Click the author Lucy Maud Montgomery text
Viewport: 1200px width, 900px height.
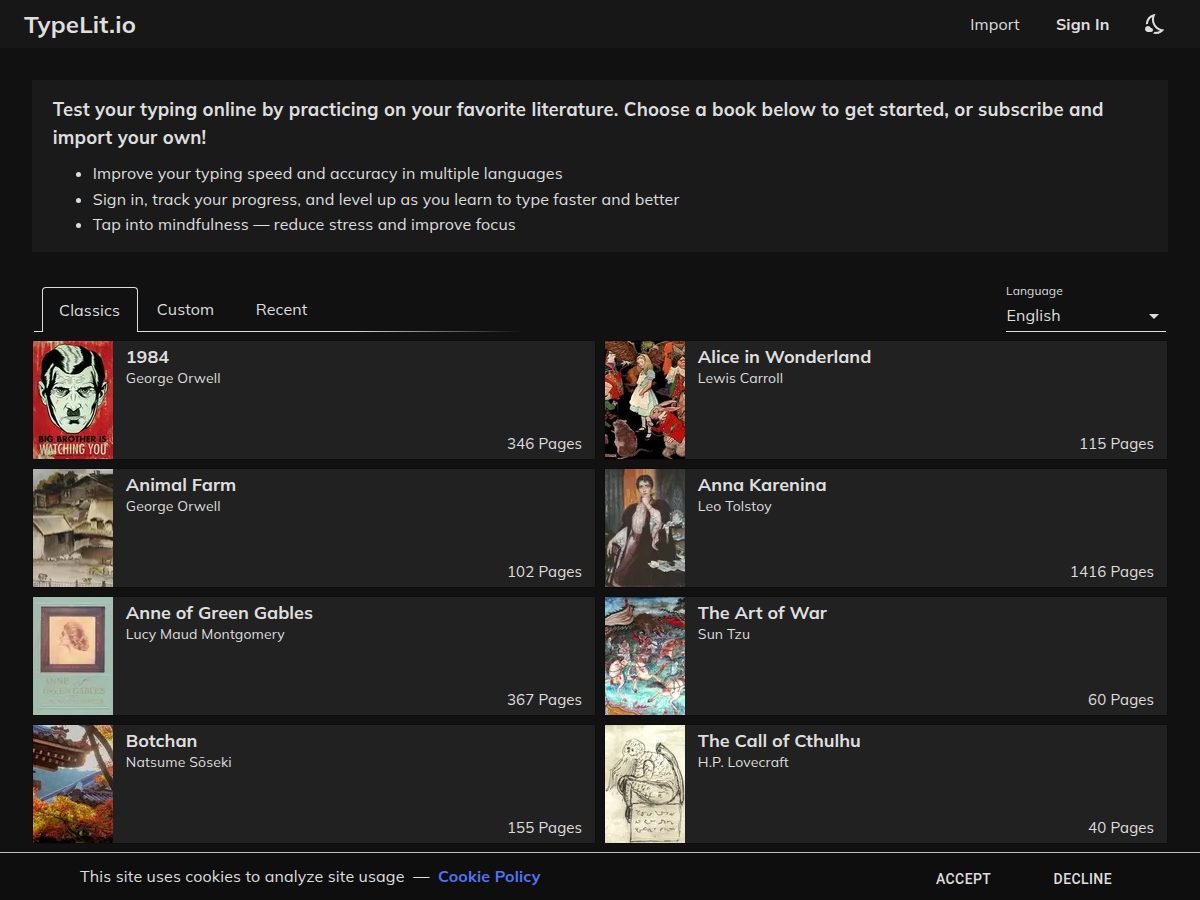coord(205,634)
